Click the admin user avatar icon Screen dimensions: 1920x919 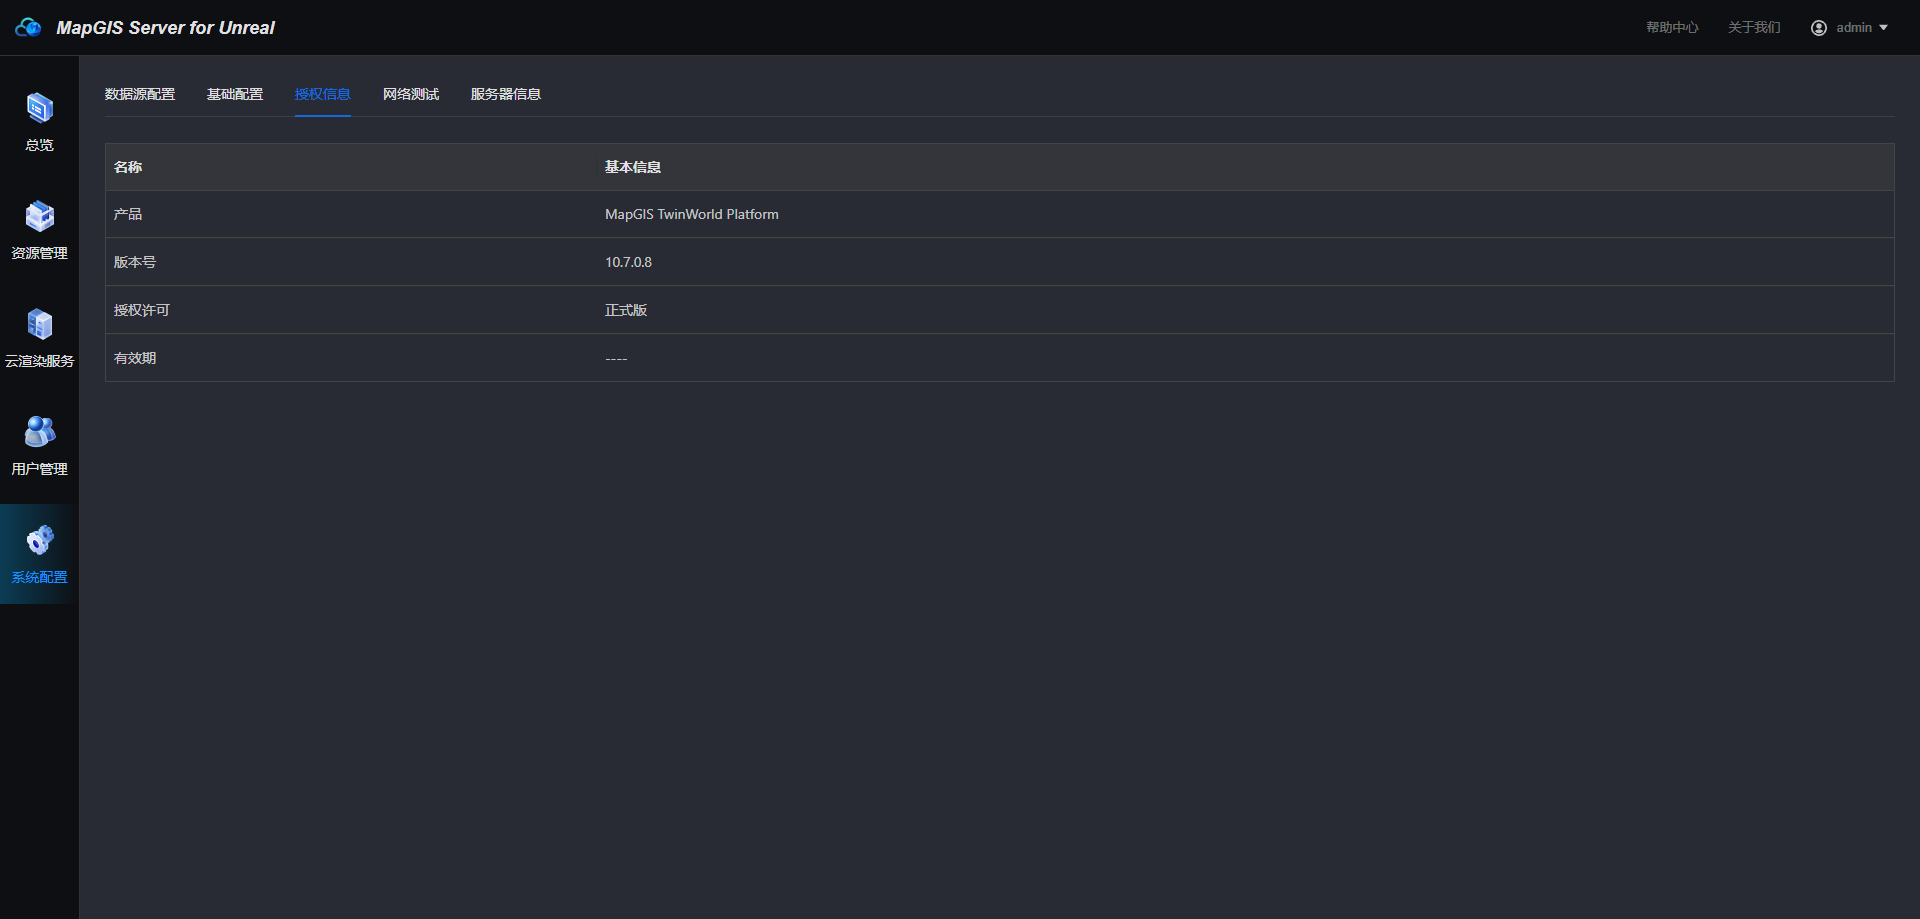coord(1818,28)
